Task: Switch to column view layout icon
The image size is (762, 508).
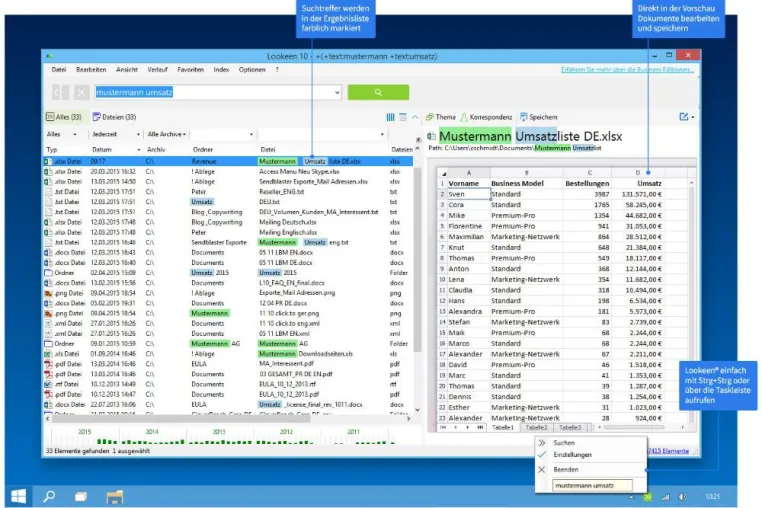Action: click(390, 117)
